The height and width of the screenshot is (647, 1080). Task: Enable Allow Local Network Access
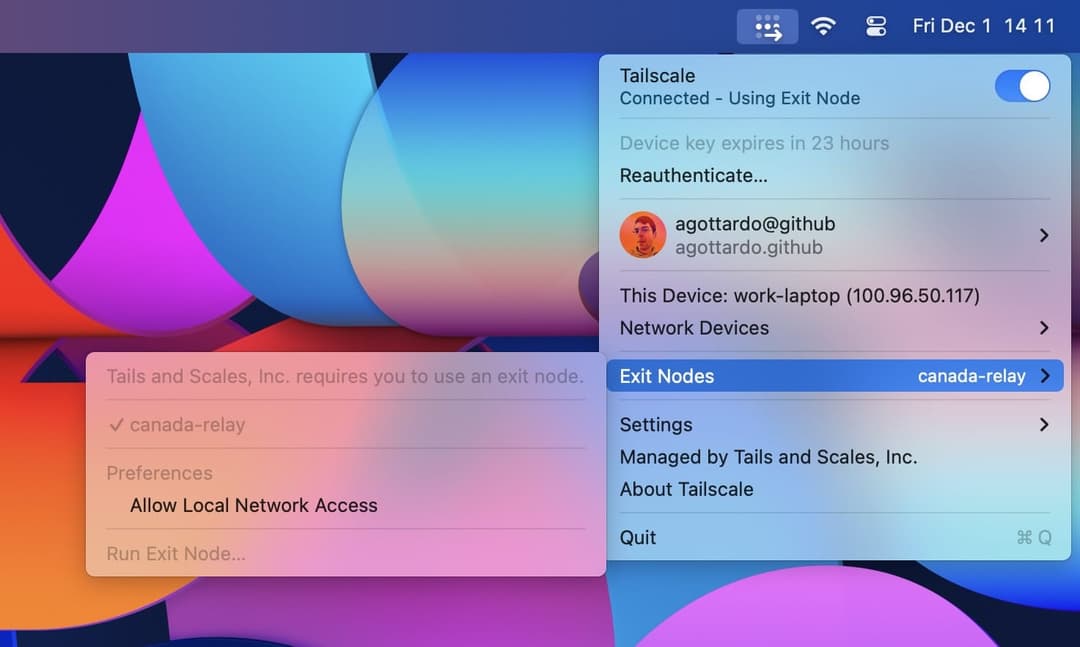coord(252,505)
